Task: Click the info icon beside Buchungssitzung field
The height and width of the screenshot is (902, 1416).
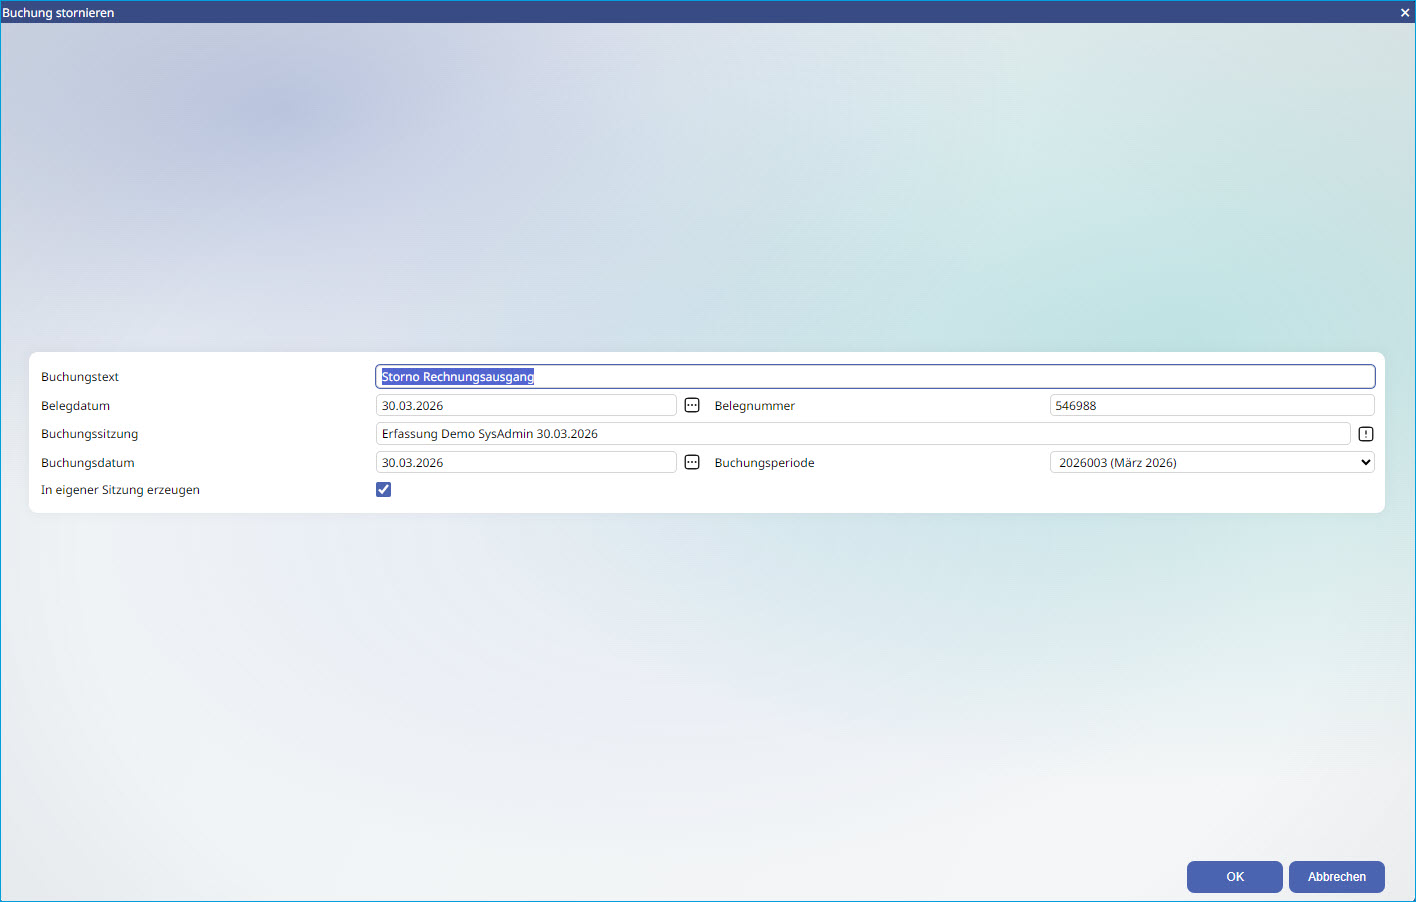Action: pyautogui.click(x=1366, y=434)
